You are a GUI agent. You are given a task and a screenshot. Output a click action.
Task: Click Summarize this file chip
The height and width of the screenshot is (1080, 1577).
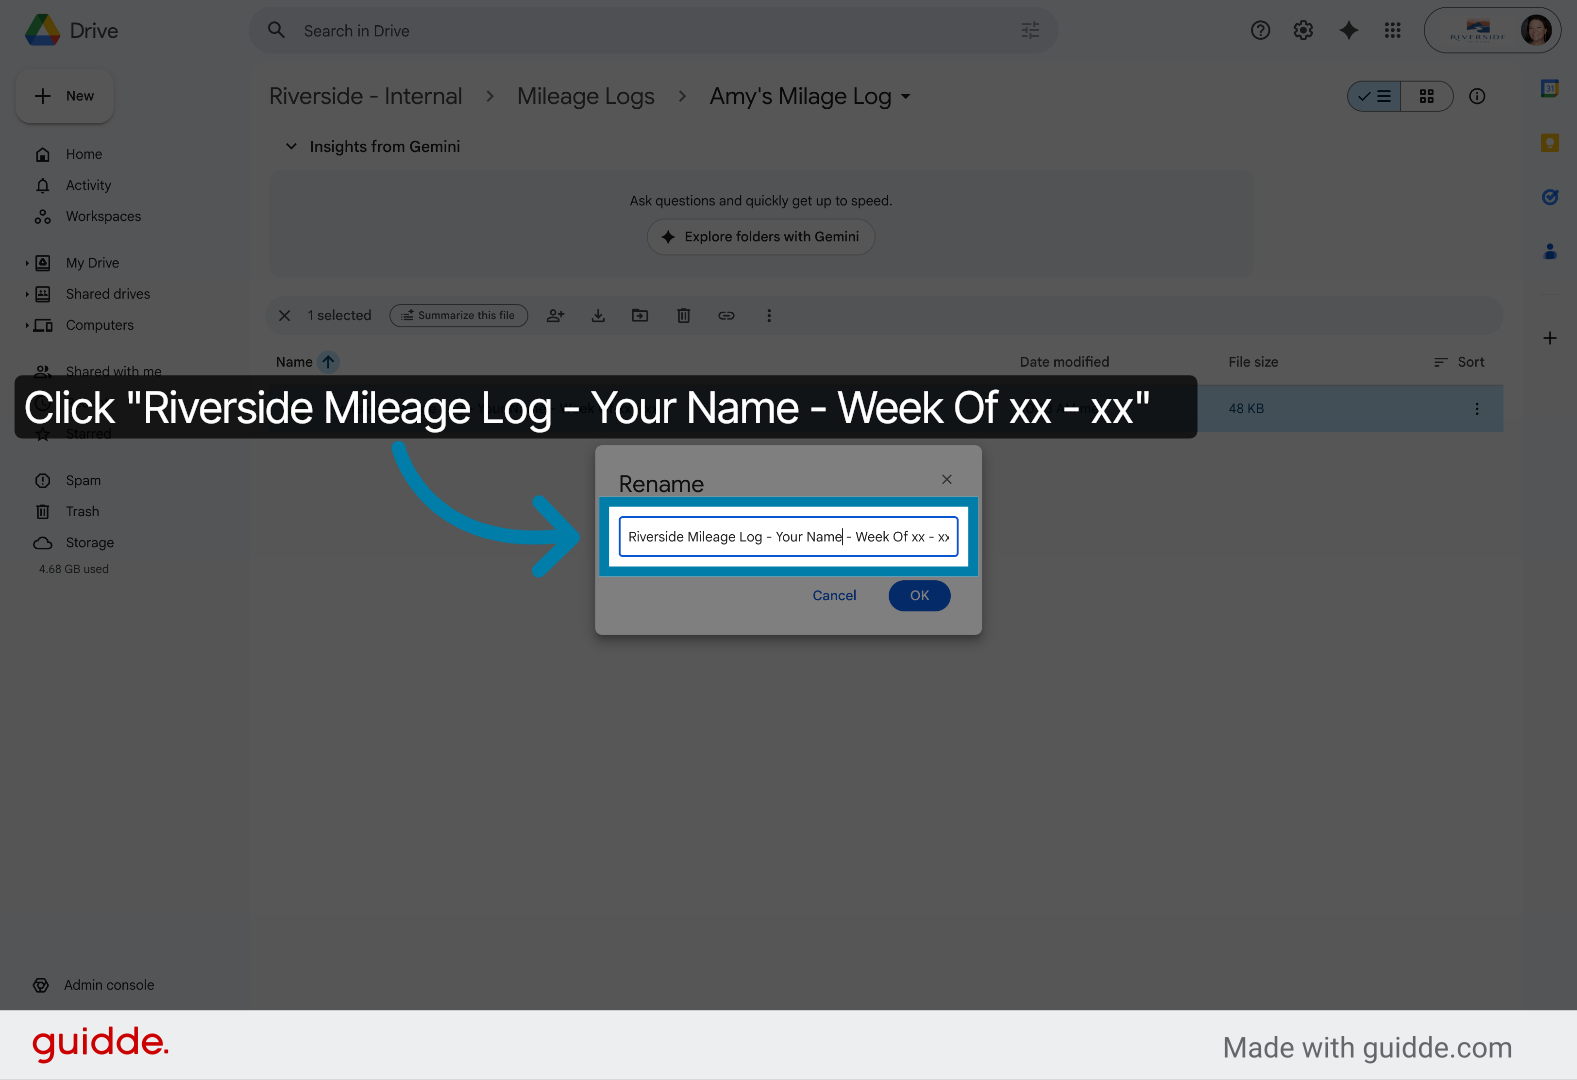pyautogui.click(x=459, y=315)
